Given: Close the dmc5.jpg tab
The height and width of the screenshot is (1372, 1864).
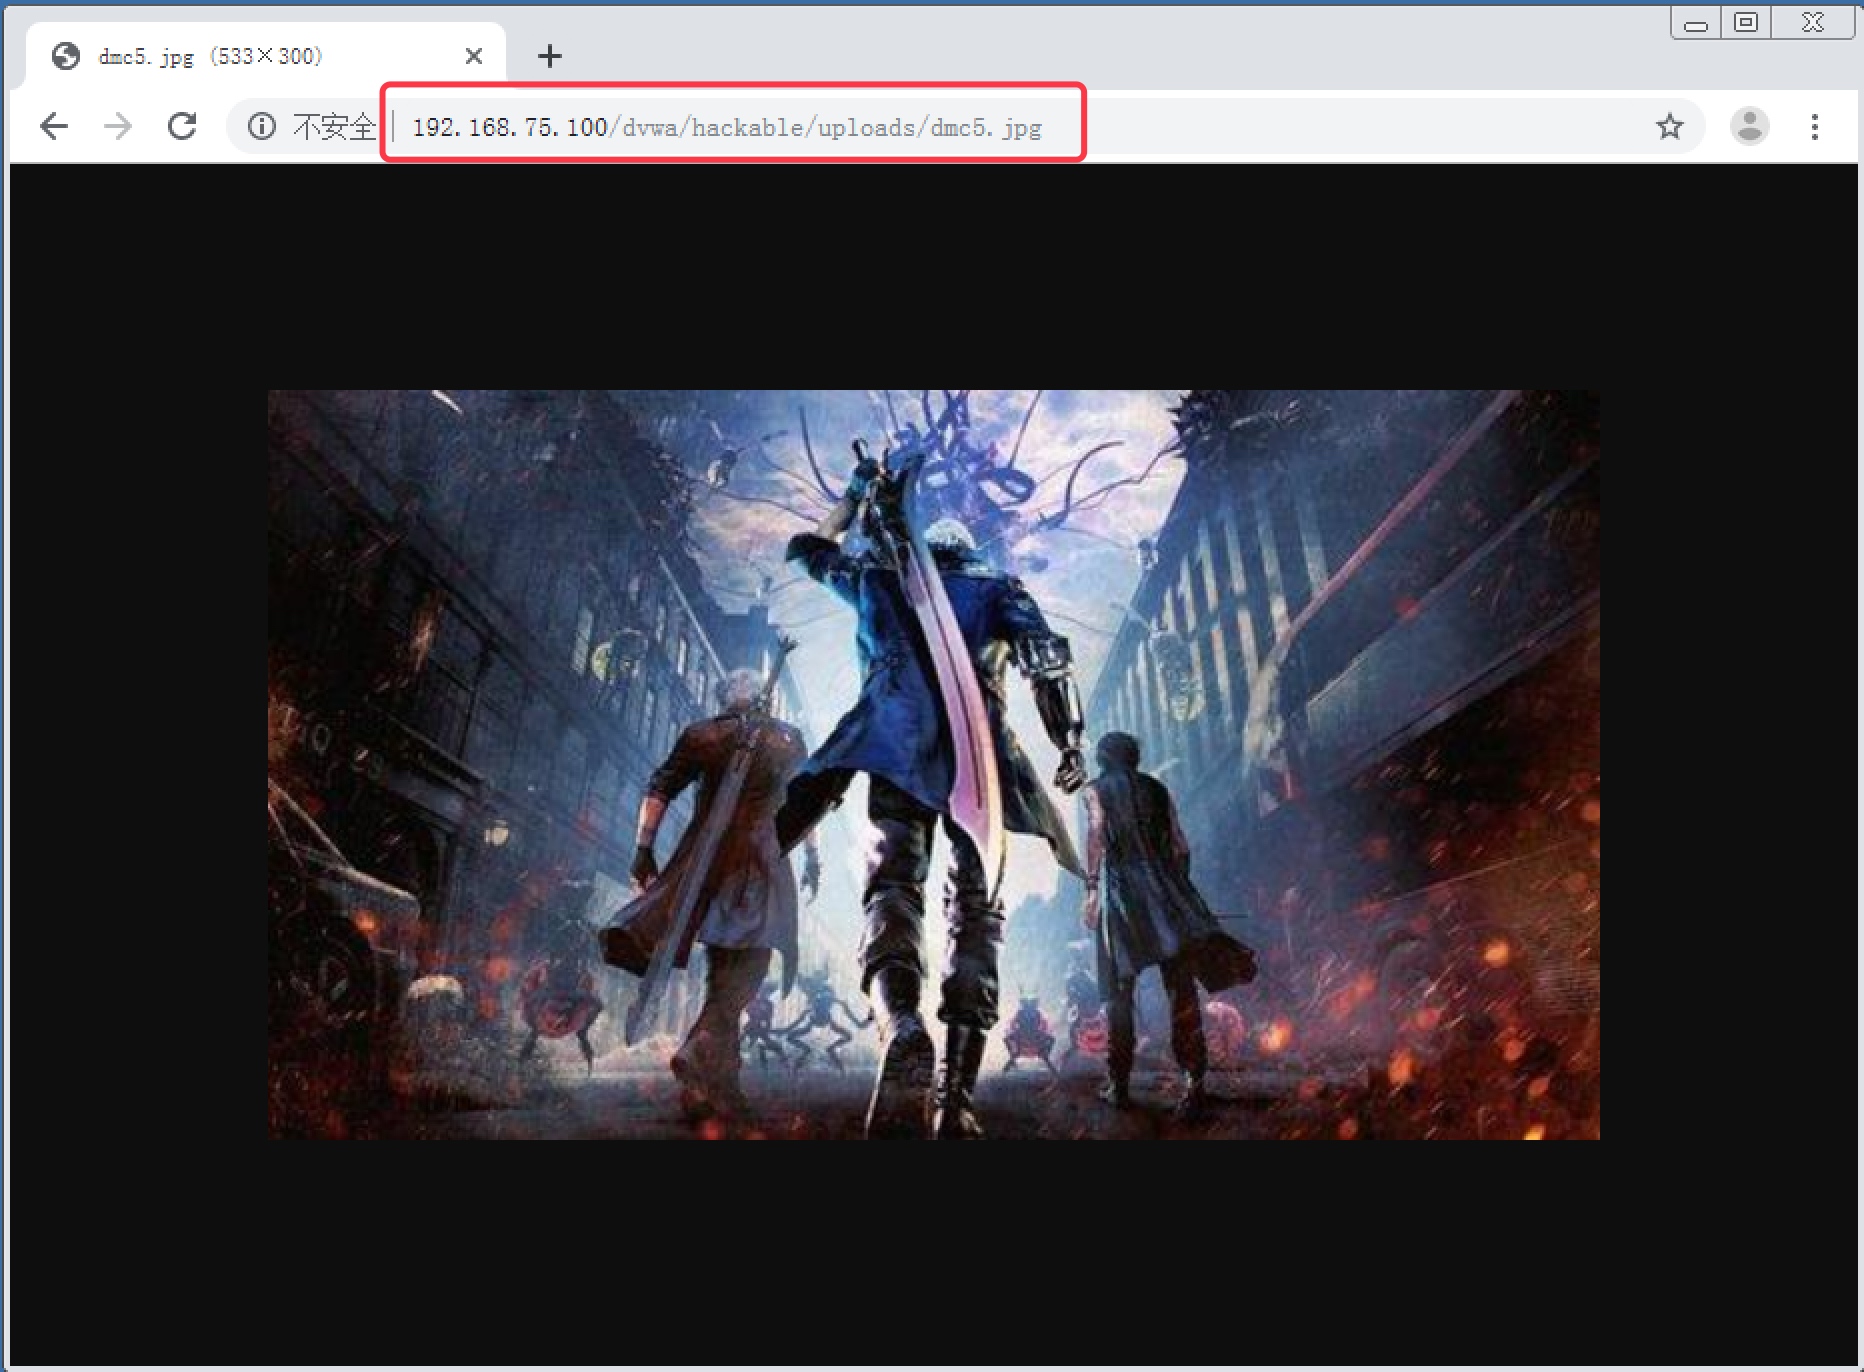Looking at the screenshot, I should (x=474, y=56).
